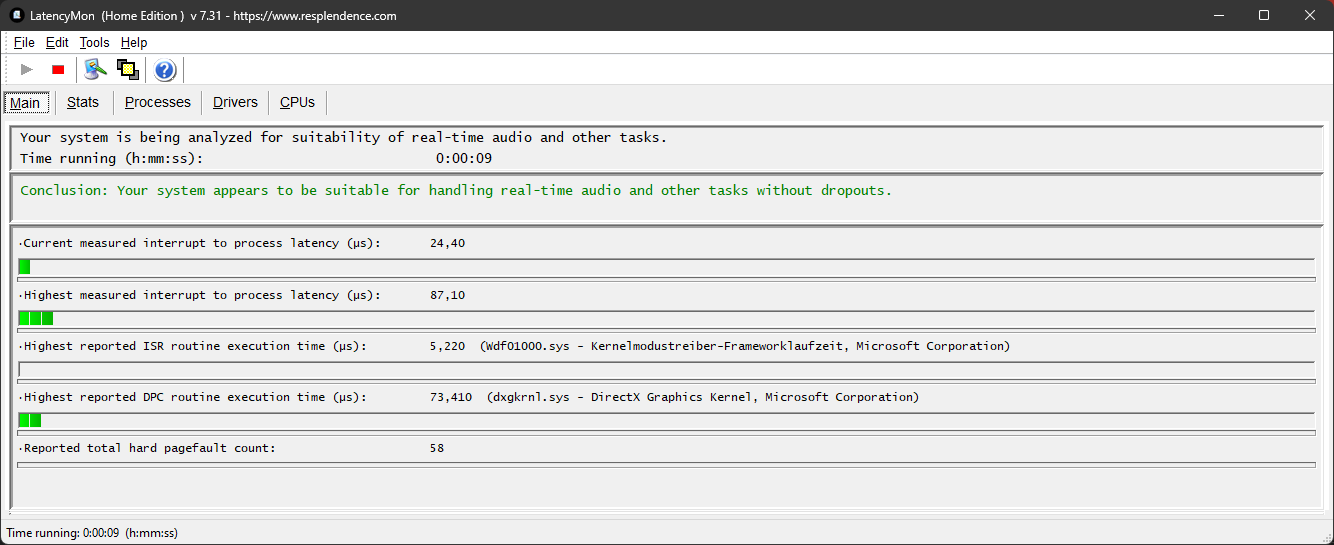
Task: Click the highest interrupt to process latency bar
Action: click(x=666, y=318)
